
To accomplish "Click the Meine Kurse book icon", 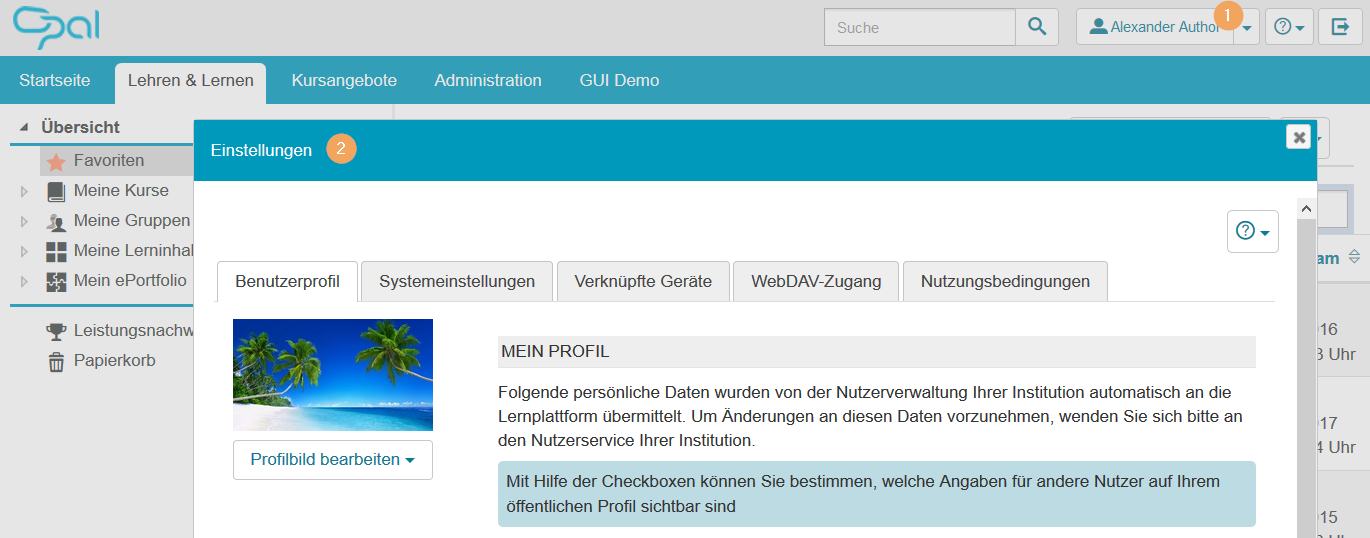I will [x=56, y=191].
